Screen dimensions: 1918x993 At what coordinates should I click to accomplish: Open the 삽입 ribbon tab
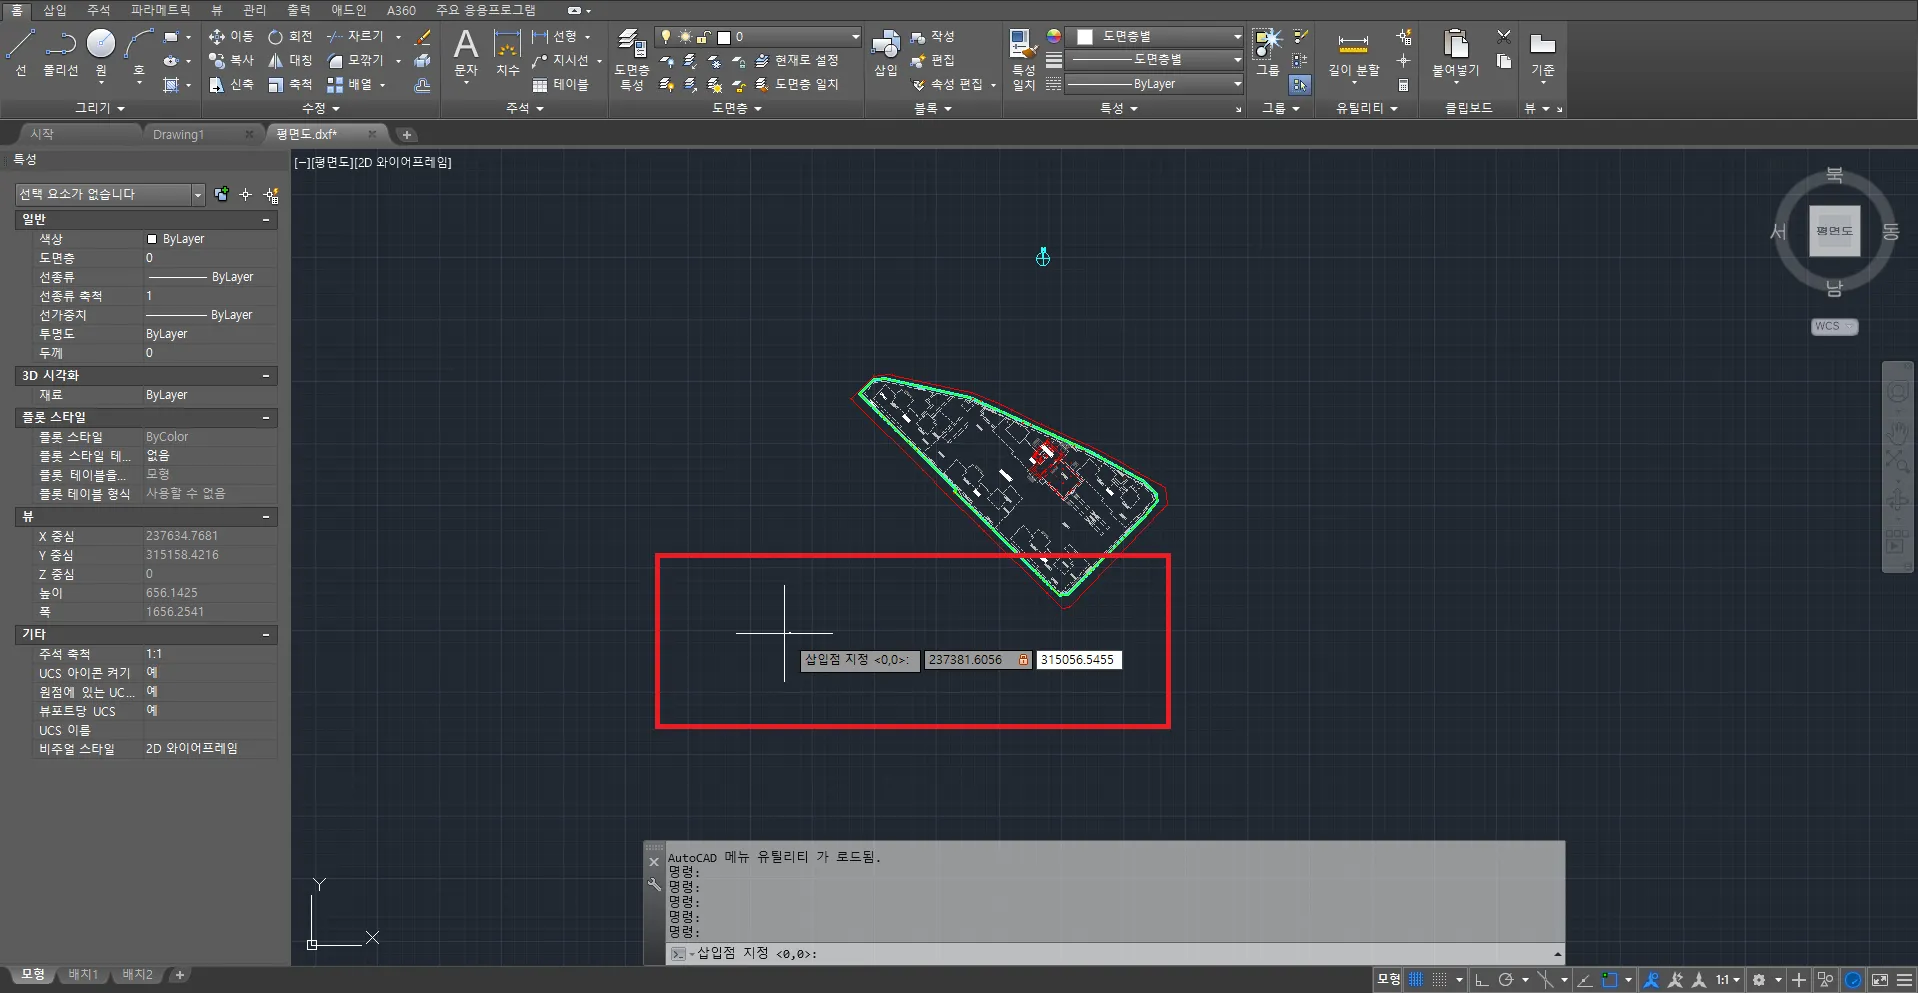(x=55, y=10)
